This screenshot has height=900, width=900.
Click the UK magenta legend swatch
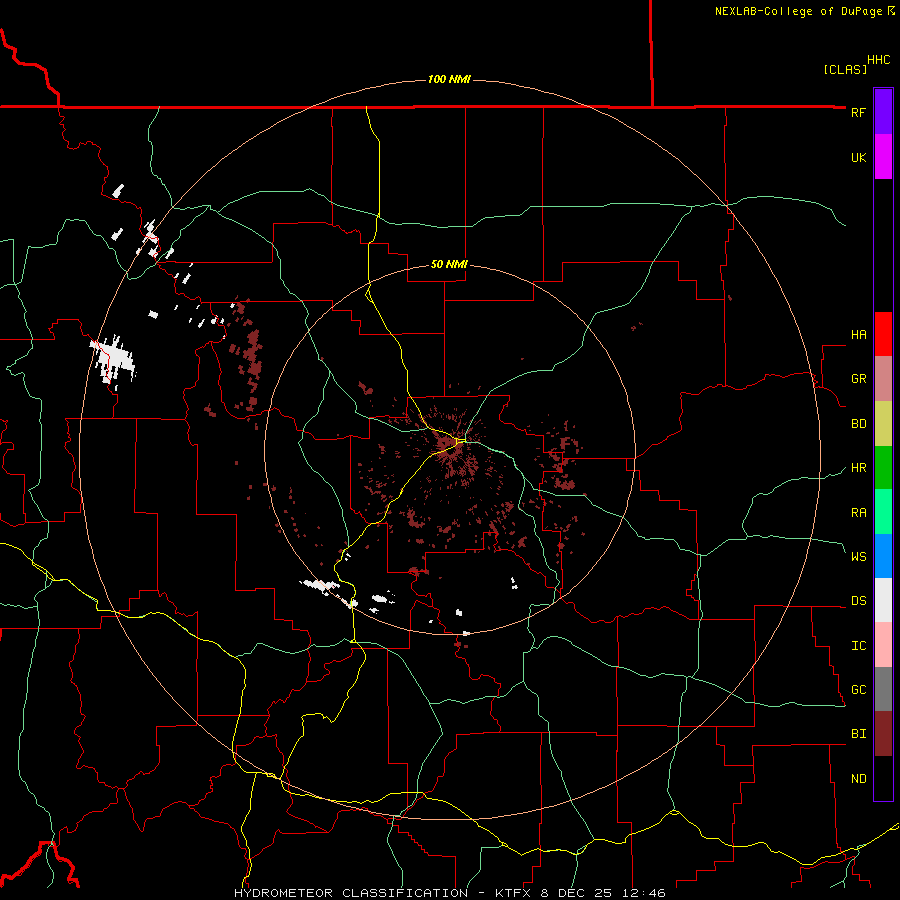883,157
